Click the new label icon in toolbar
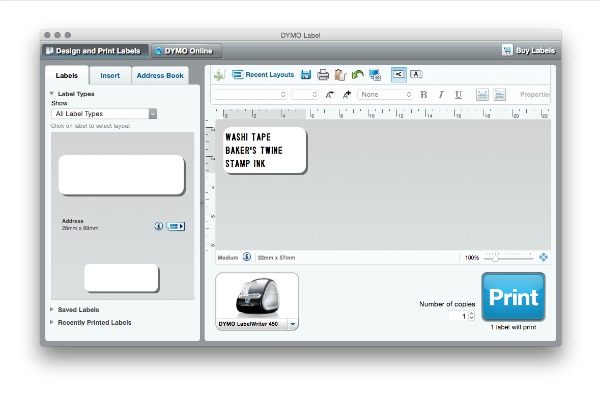Viewport: 600px width, 396px height. tap(220, 75)
